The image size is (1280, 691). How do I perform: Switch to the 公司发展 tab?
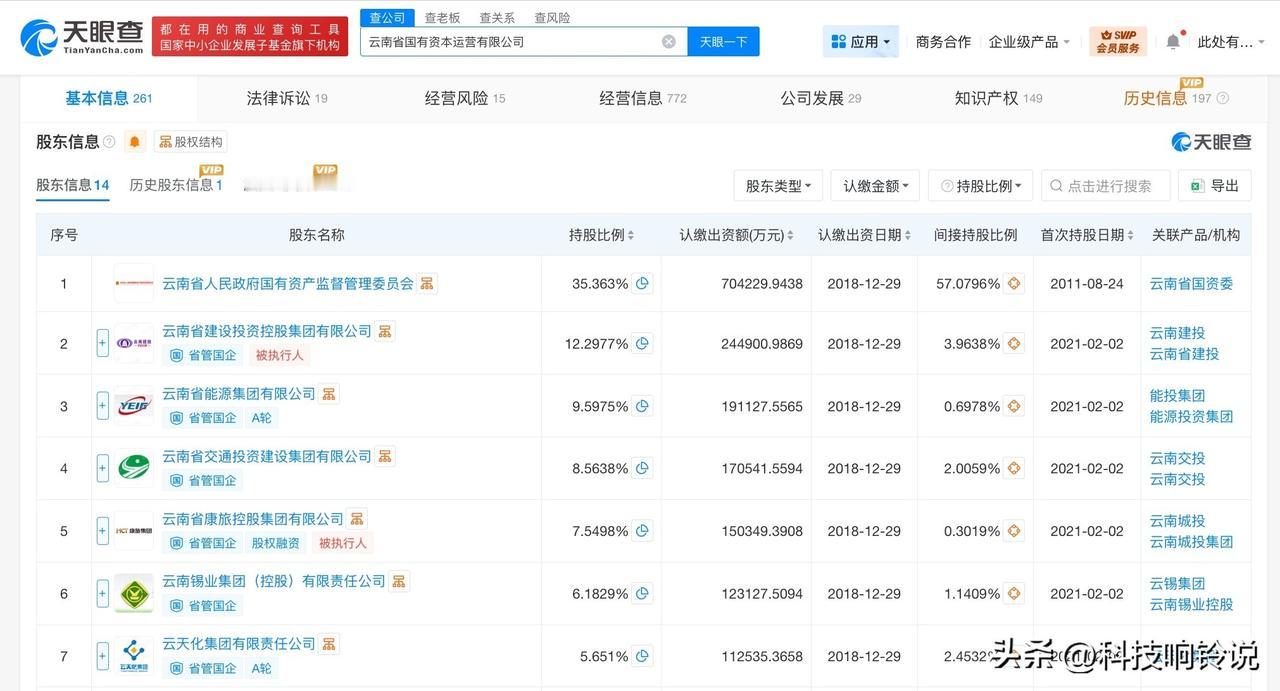click(x=821, y=98)
